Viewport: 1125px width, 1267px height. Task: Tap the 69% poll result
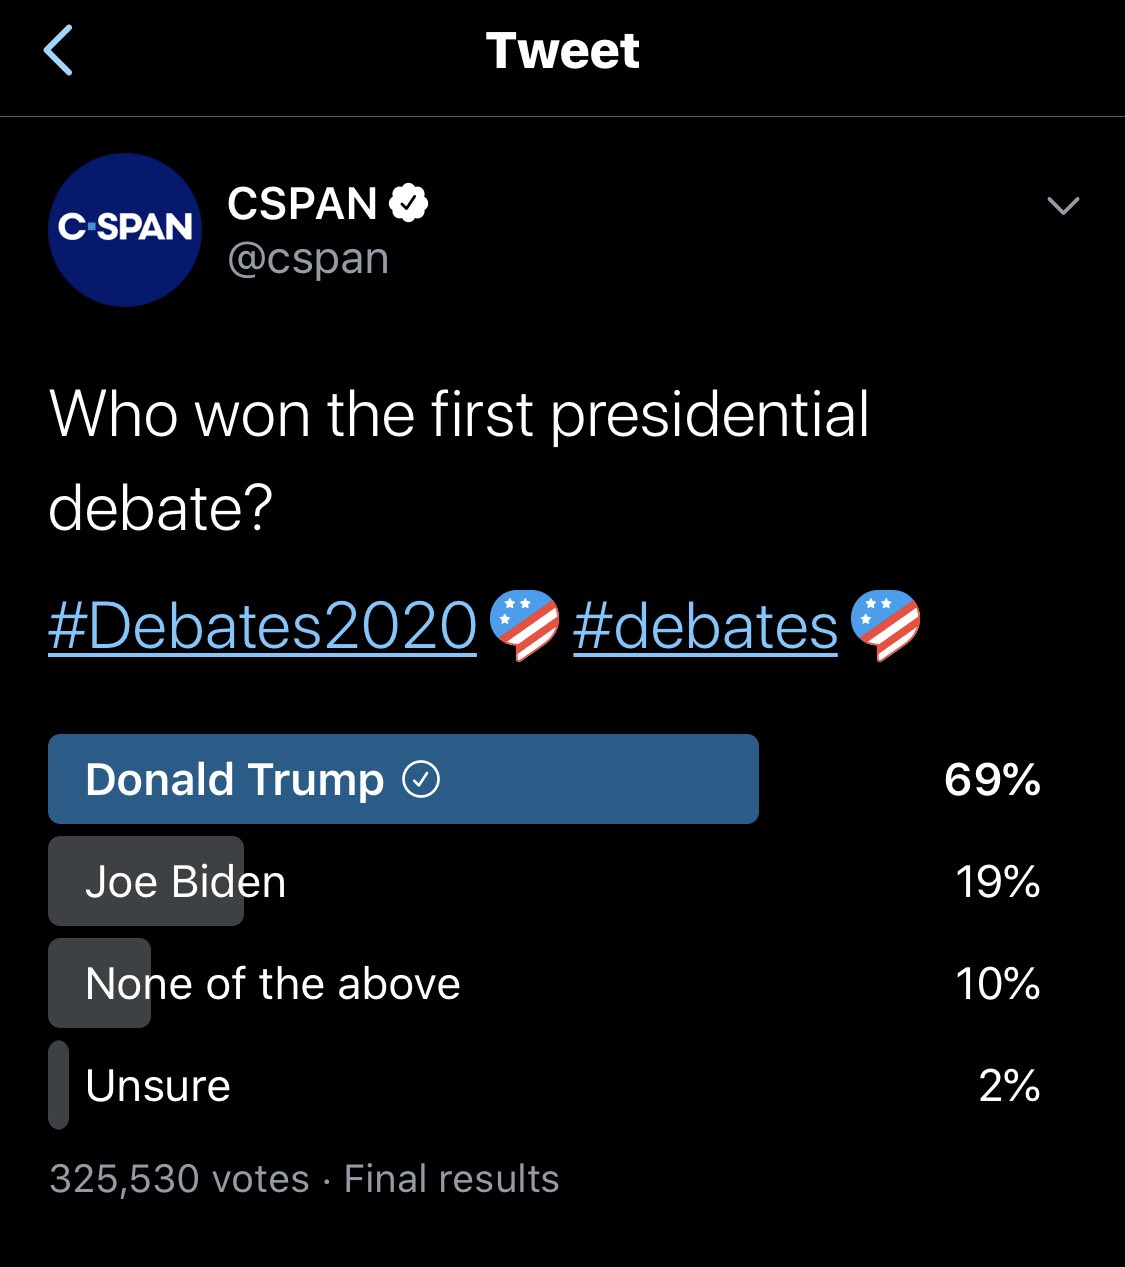(x=992, y=779)
